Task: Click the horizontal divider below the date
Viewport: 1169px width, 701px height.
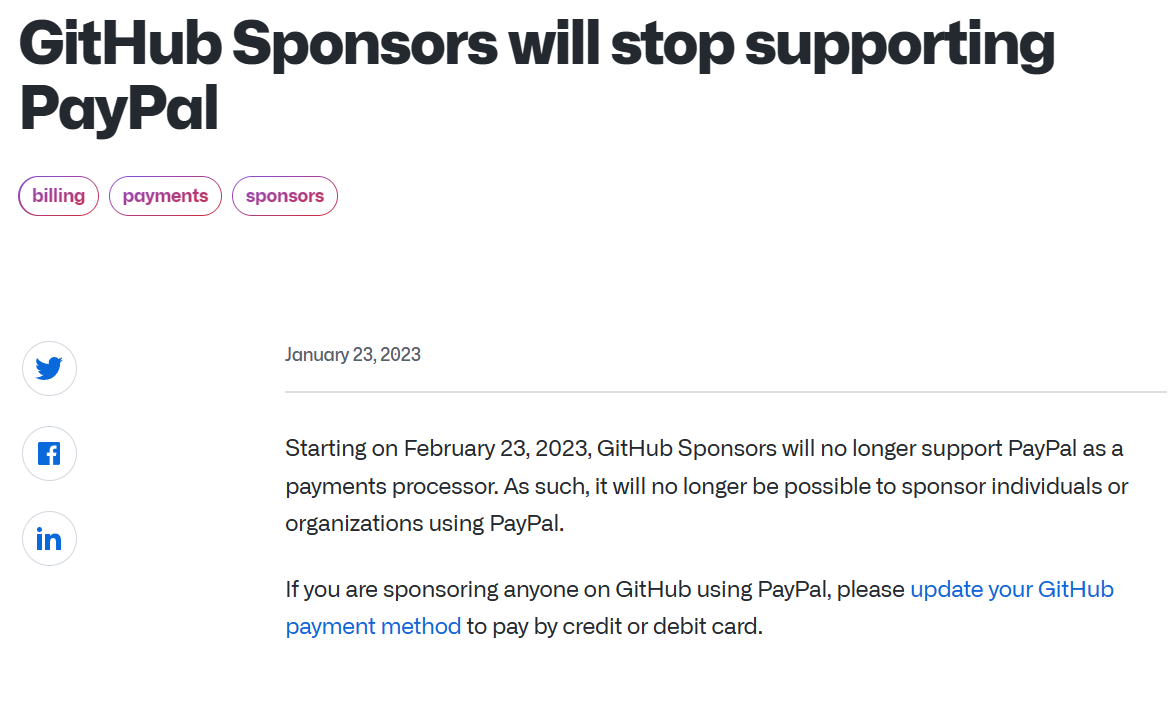Action: click(x=725, y=392)
